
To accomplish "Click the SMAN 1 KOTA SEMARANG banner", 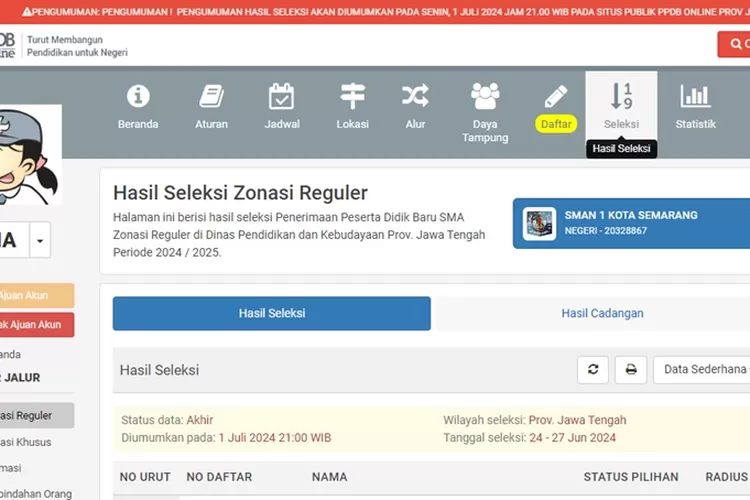I will 631,223.
